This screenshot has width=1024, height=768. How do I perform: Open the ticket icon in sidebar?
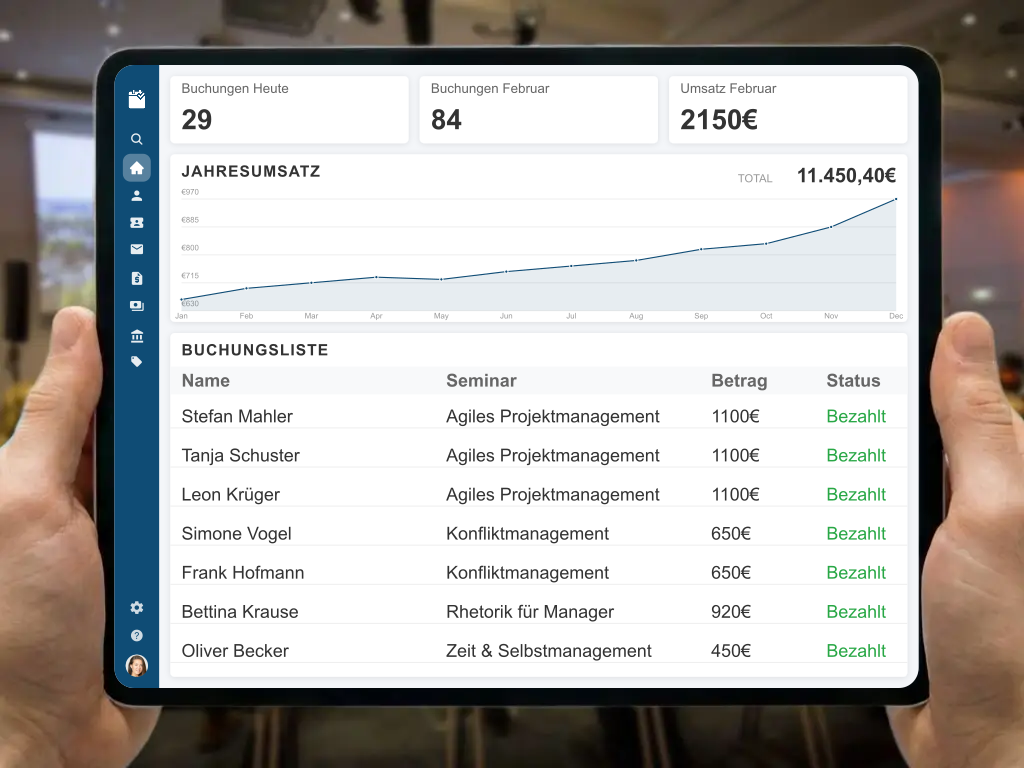(x=137, y=223)
